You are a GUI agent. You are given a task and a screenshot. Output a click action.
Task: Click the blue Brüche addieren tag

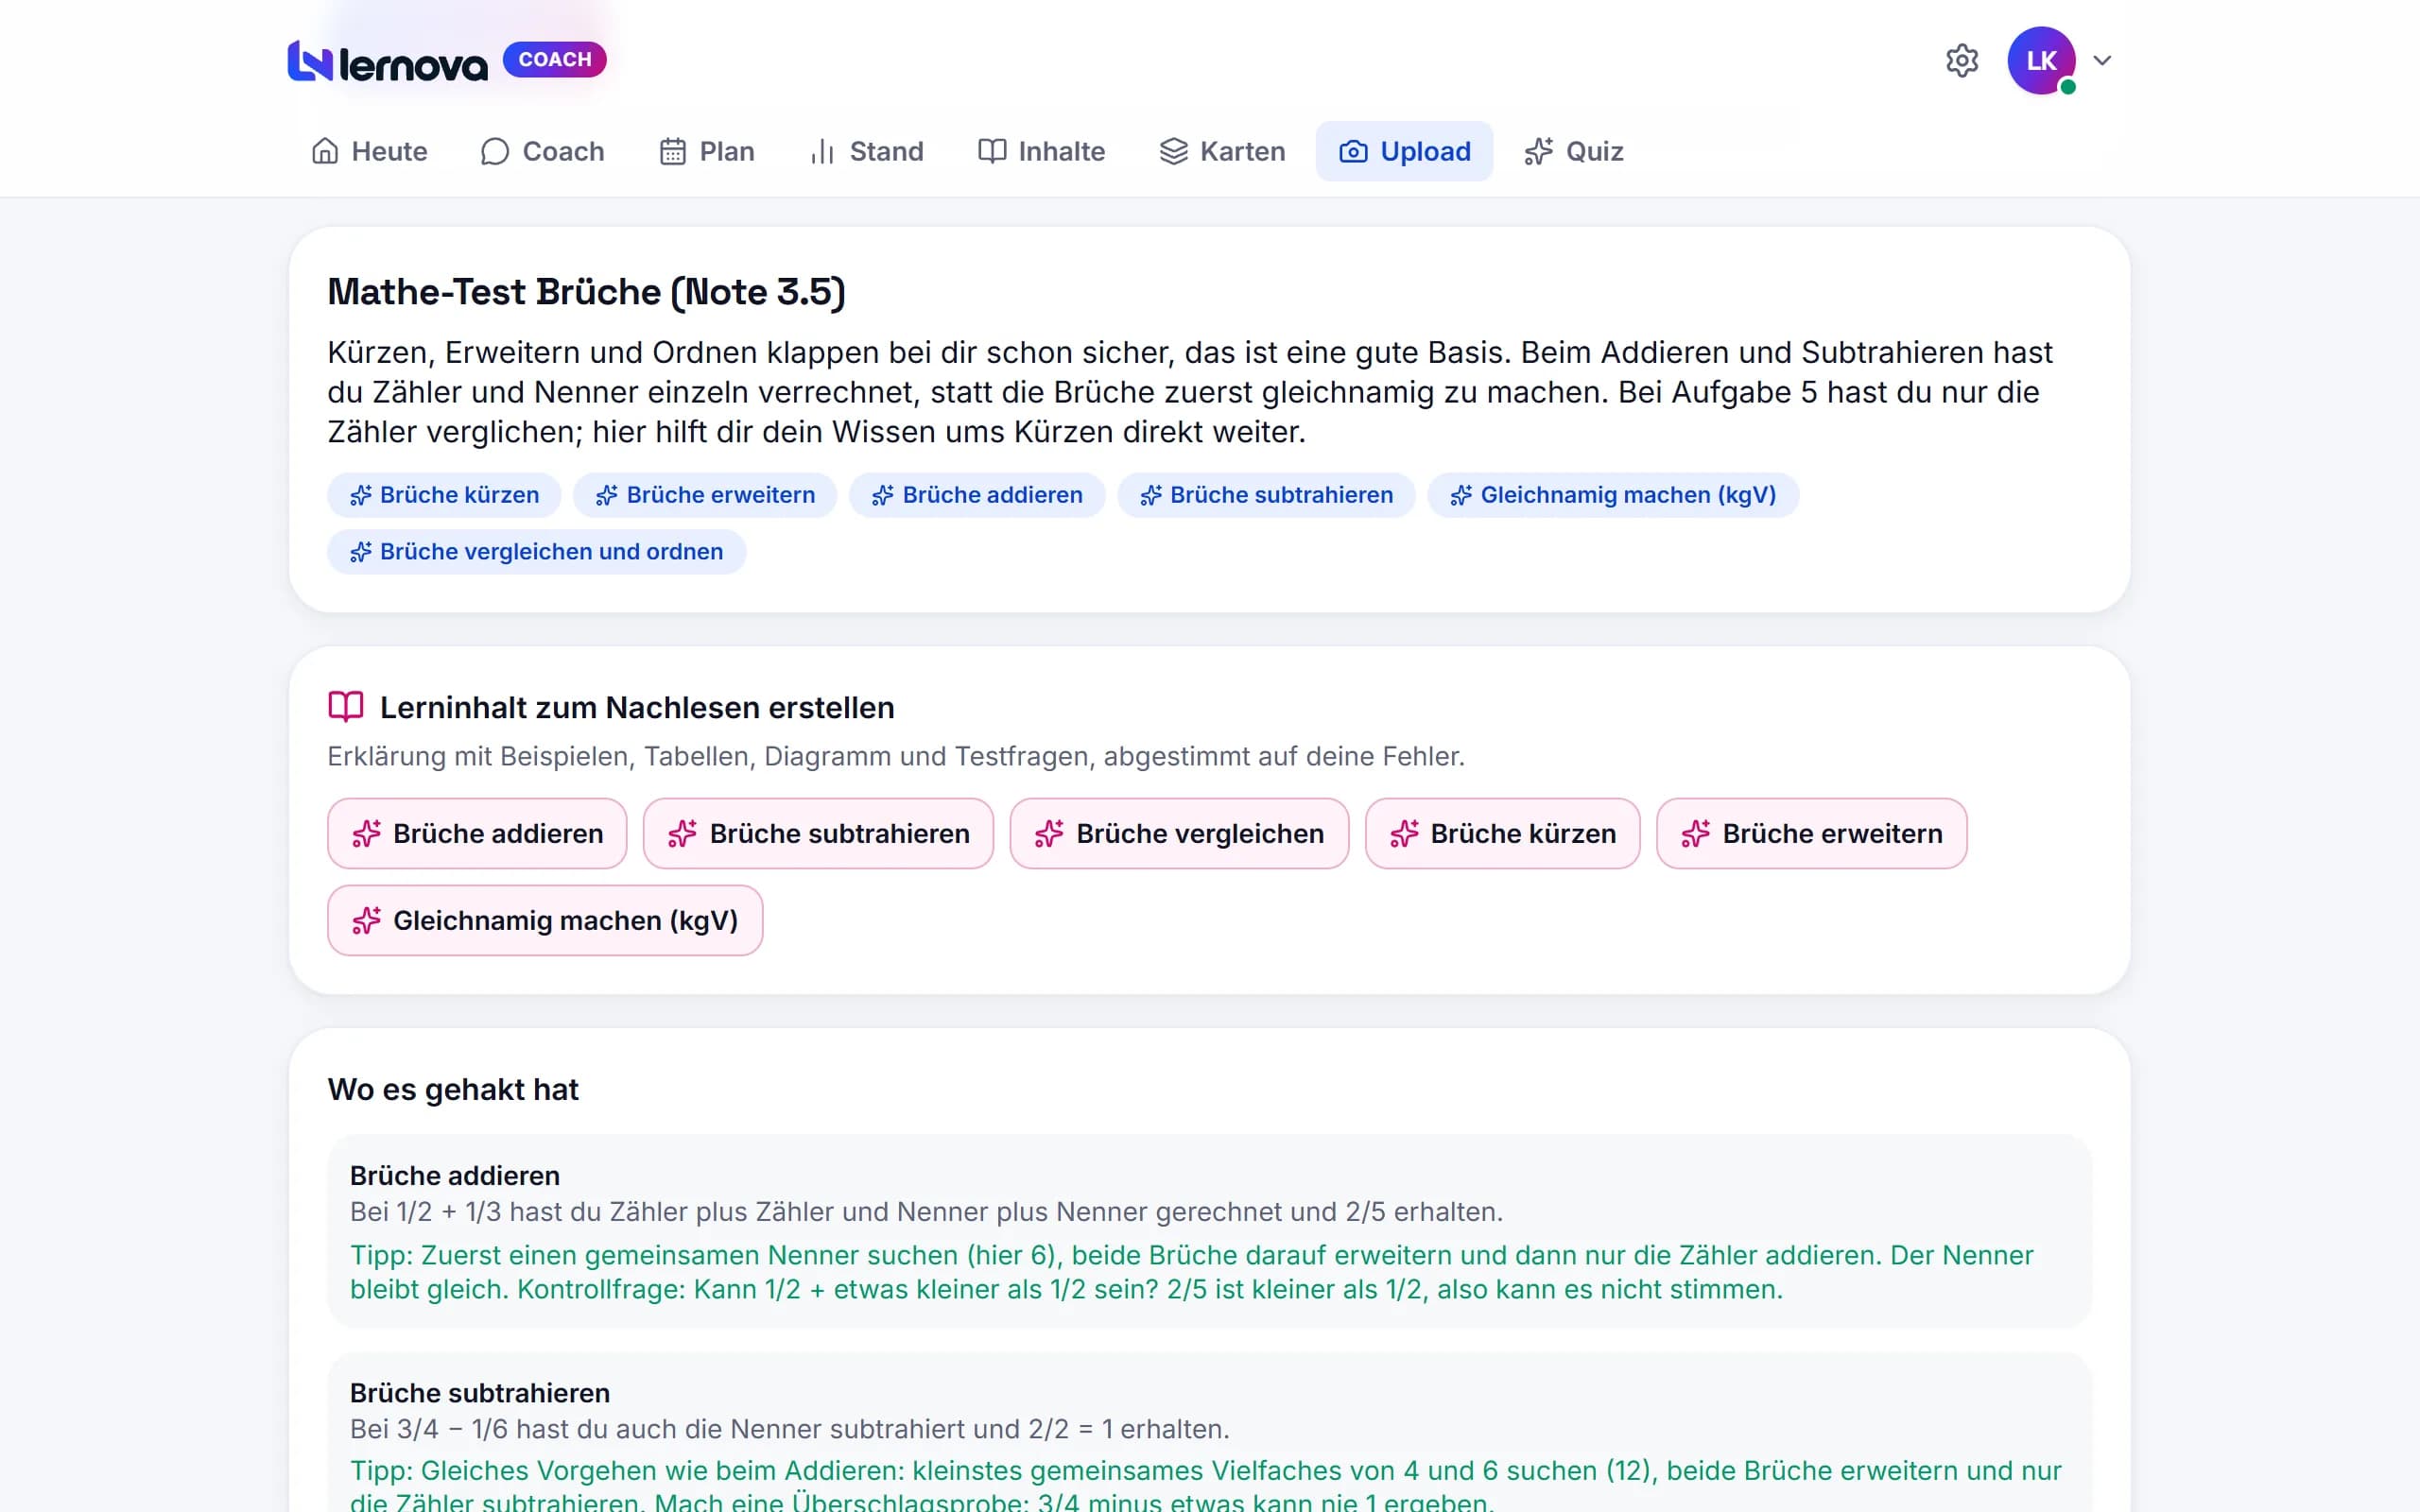click(977, 495)
